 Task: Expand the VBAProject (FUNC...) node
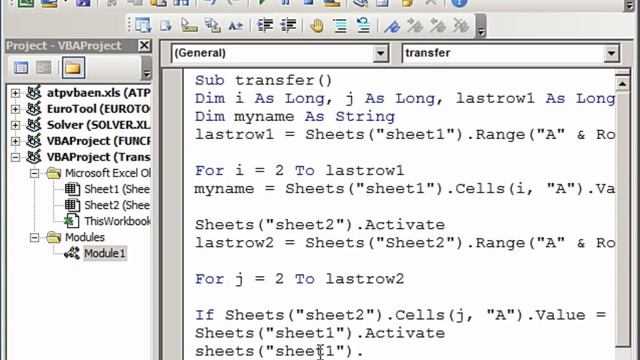15,141
